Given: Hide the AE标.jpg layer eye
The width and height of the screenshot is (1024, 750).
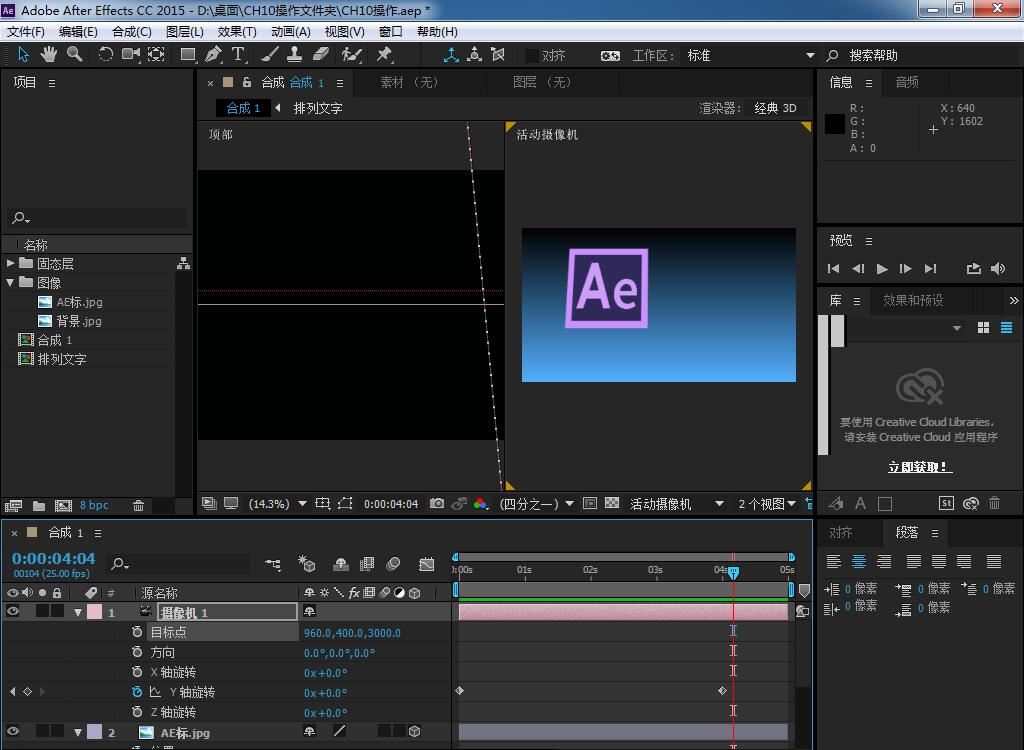Looking at the screenshot, I should (12, 732).
